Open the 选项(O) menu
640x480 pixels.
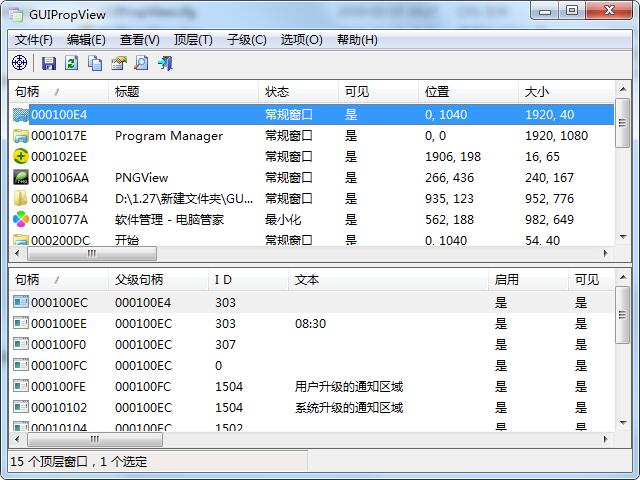click(x=301, y=40)
